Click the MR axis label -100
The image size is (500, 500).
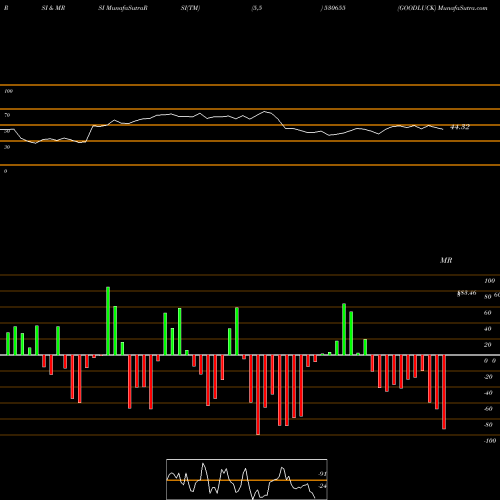[489, 441]
